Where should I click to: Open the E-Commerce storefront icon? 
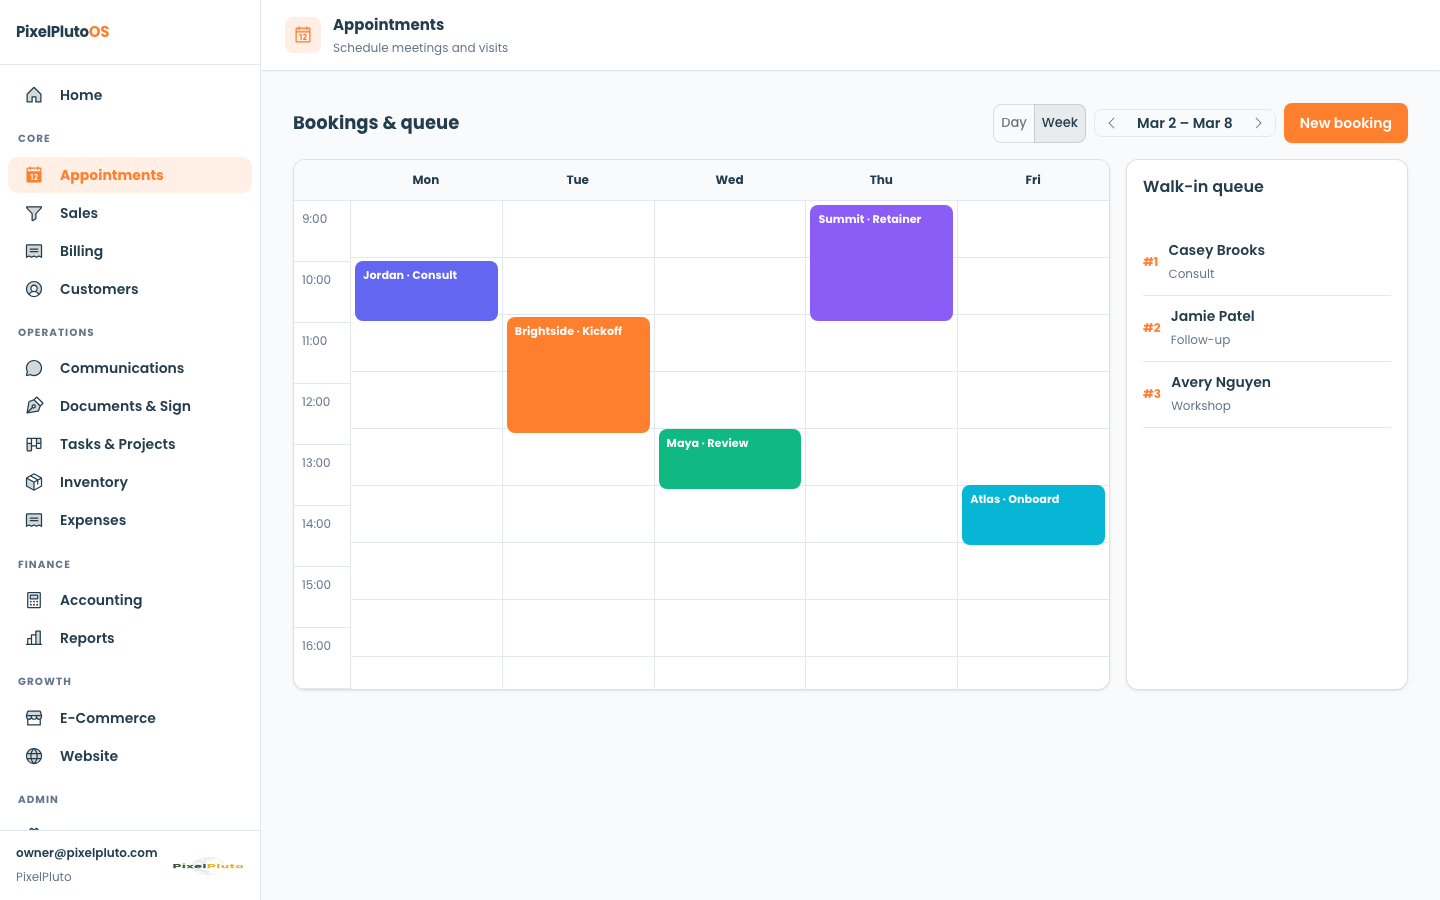point(34,718)
